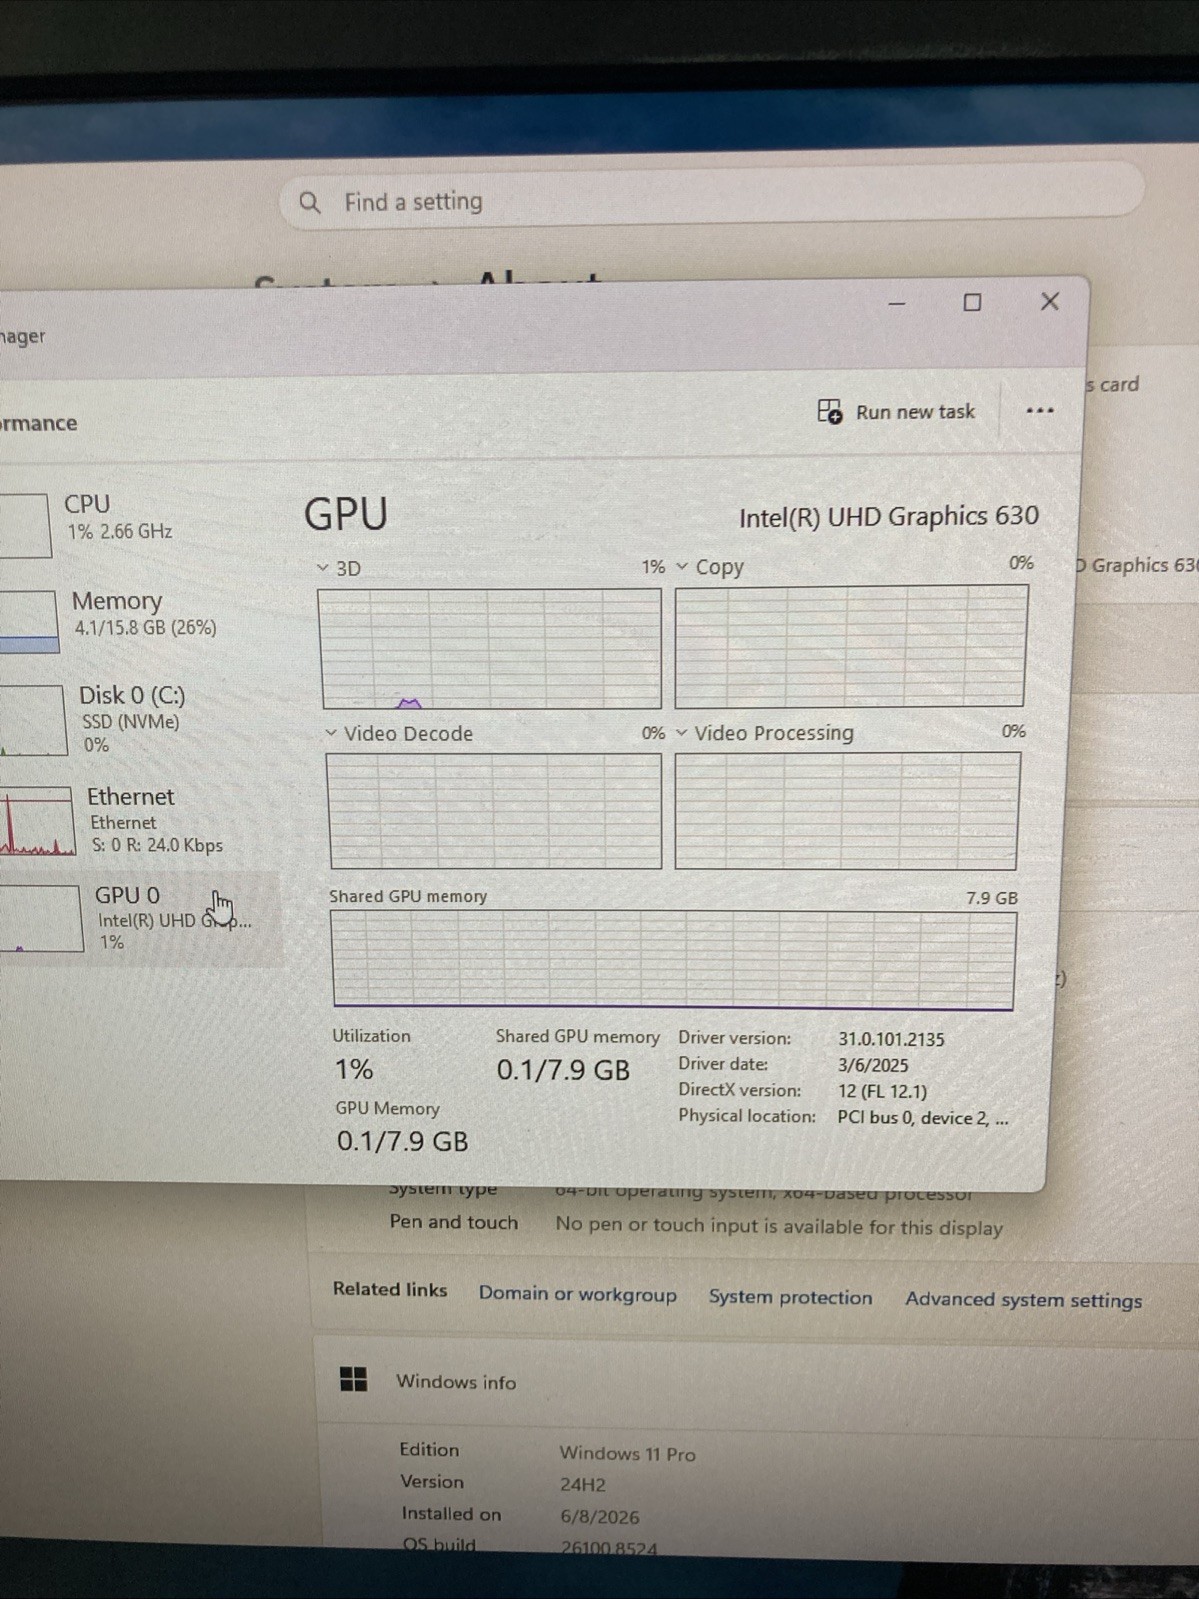Viewport: 1199px width, 1599px height.
Task: Select Ethernet in performance sidebar
Action: coord(140,822)
